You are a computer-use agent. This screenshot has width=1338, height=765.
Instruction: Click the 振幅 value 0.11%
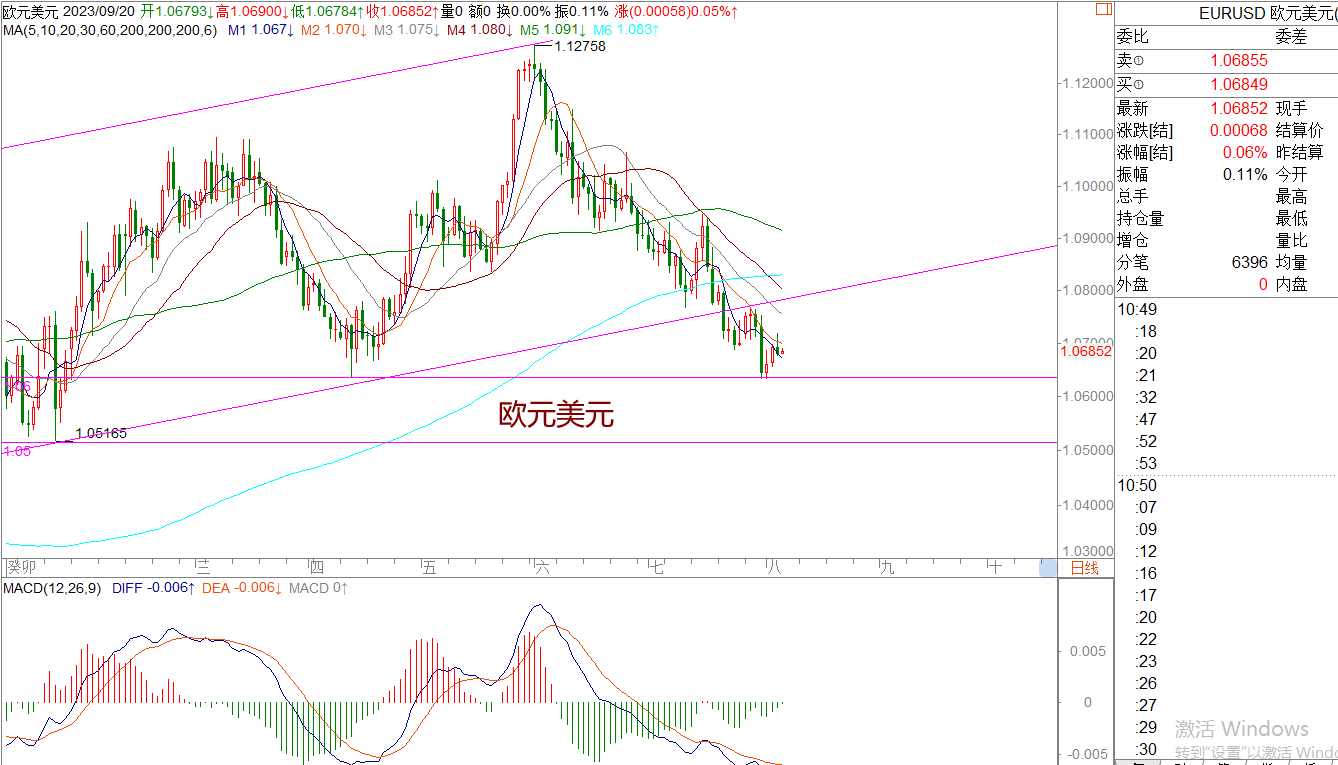(1245, 175)
